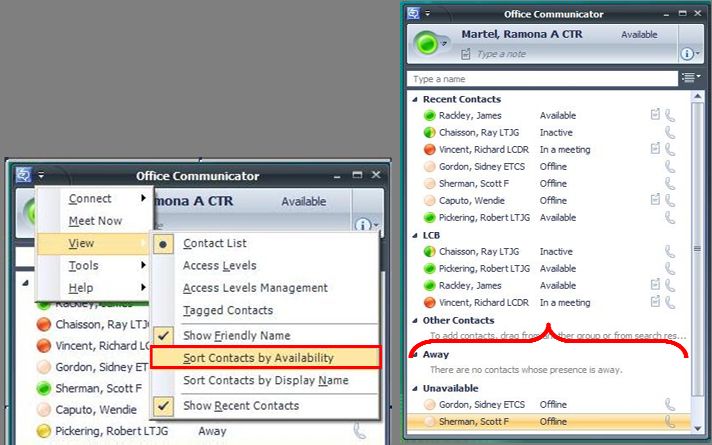Click the Office Communicator logo in the left window
The image size is (712, 445).
(24, 174)
